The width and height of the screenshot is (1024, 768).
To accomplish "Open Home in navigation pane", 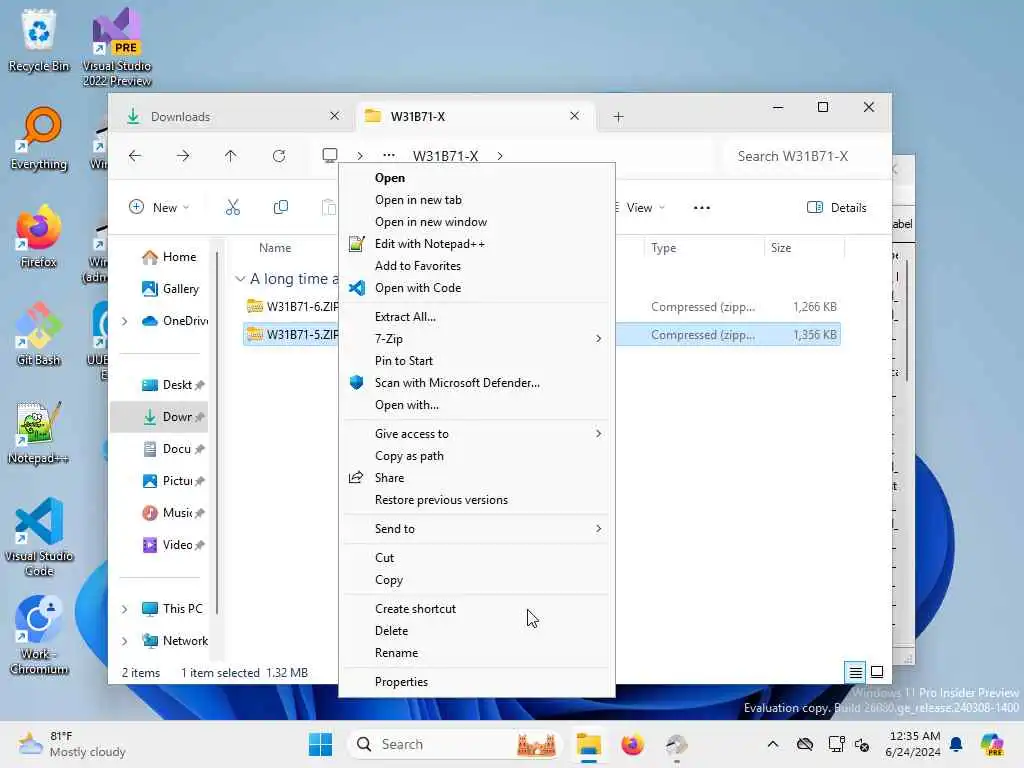I will 168,257.
